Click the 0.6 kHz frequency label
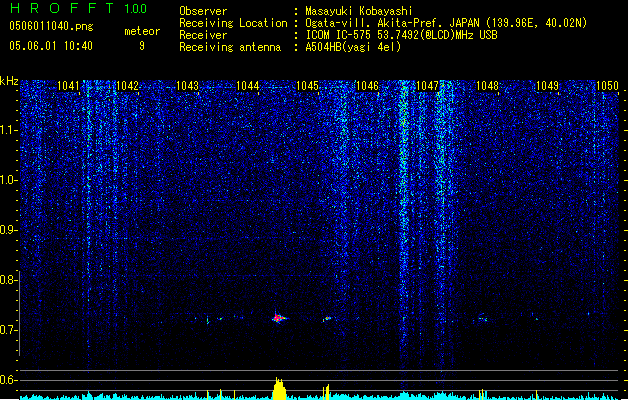 click(x=8, y=380)
